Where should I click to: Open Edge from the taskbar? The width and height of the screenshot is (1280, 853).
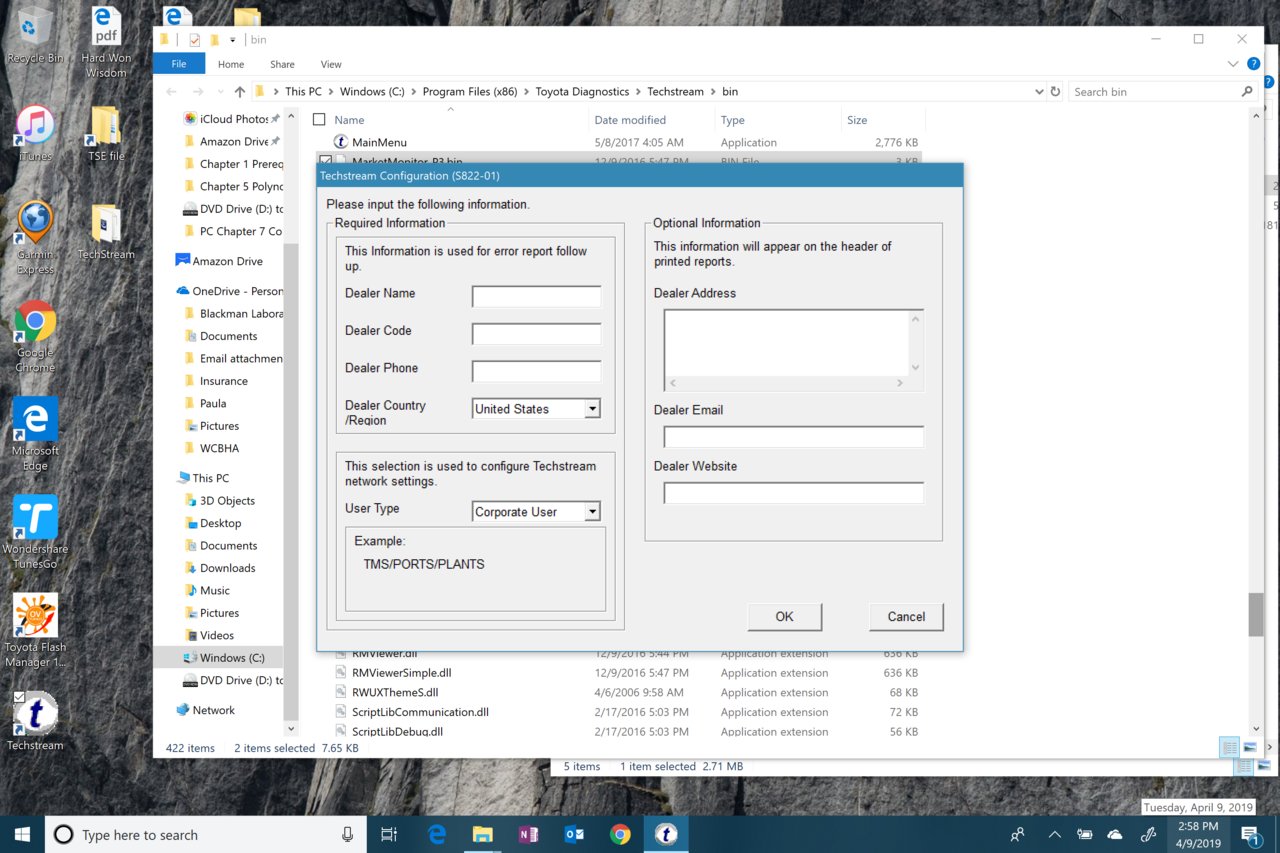[437, 834]
